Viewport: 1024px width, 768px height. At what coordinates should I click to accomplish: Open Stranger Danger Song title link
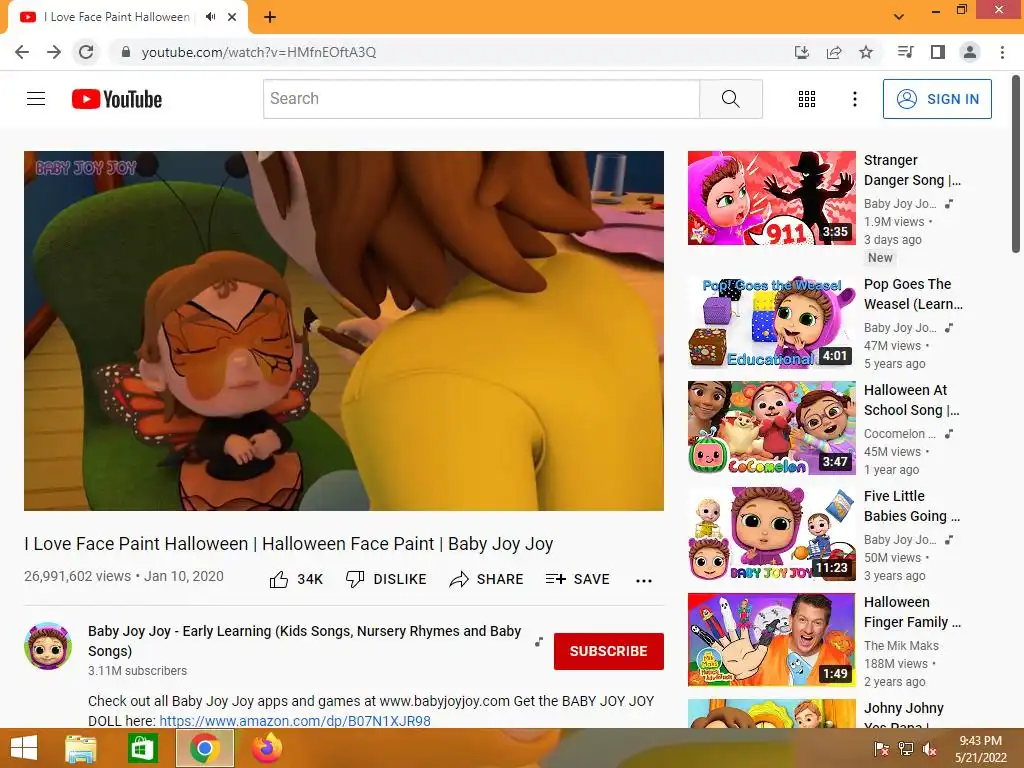pos(912,170)
